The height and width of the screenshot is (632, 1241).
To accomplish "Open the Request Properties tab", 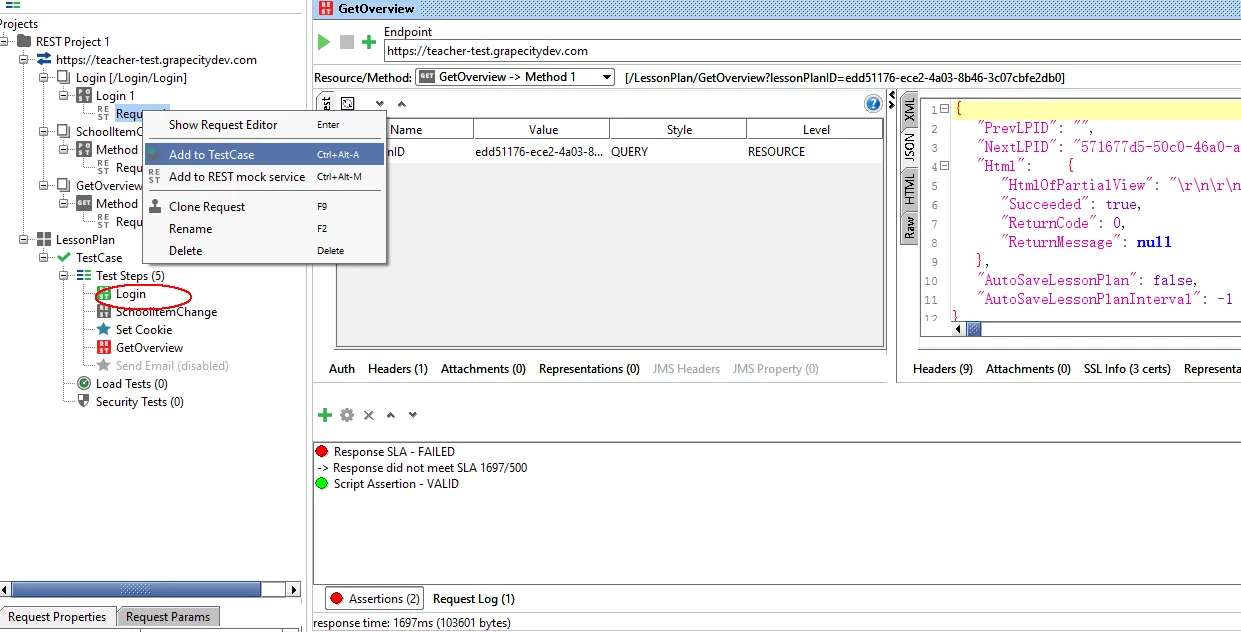I will click(x=57, y=617).
